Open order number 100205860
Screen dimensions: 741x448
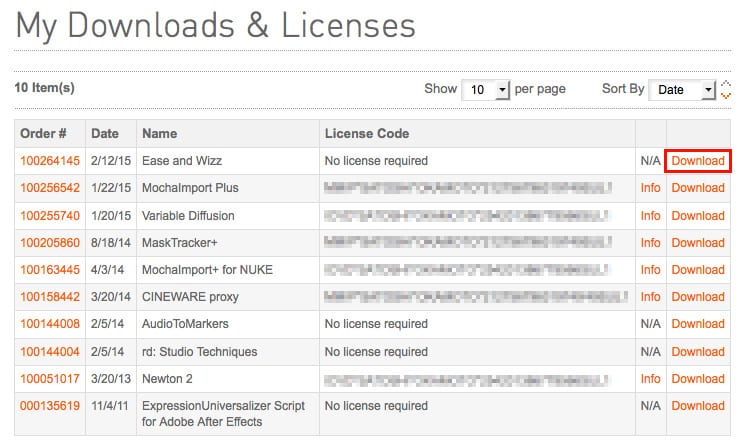tap(50, 242)
